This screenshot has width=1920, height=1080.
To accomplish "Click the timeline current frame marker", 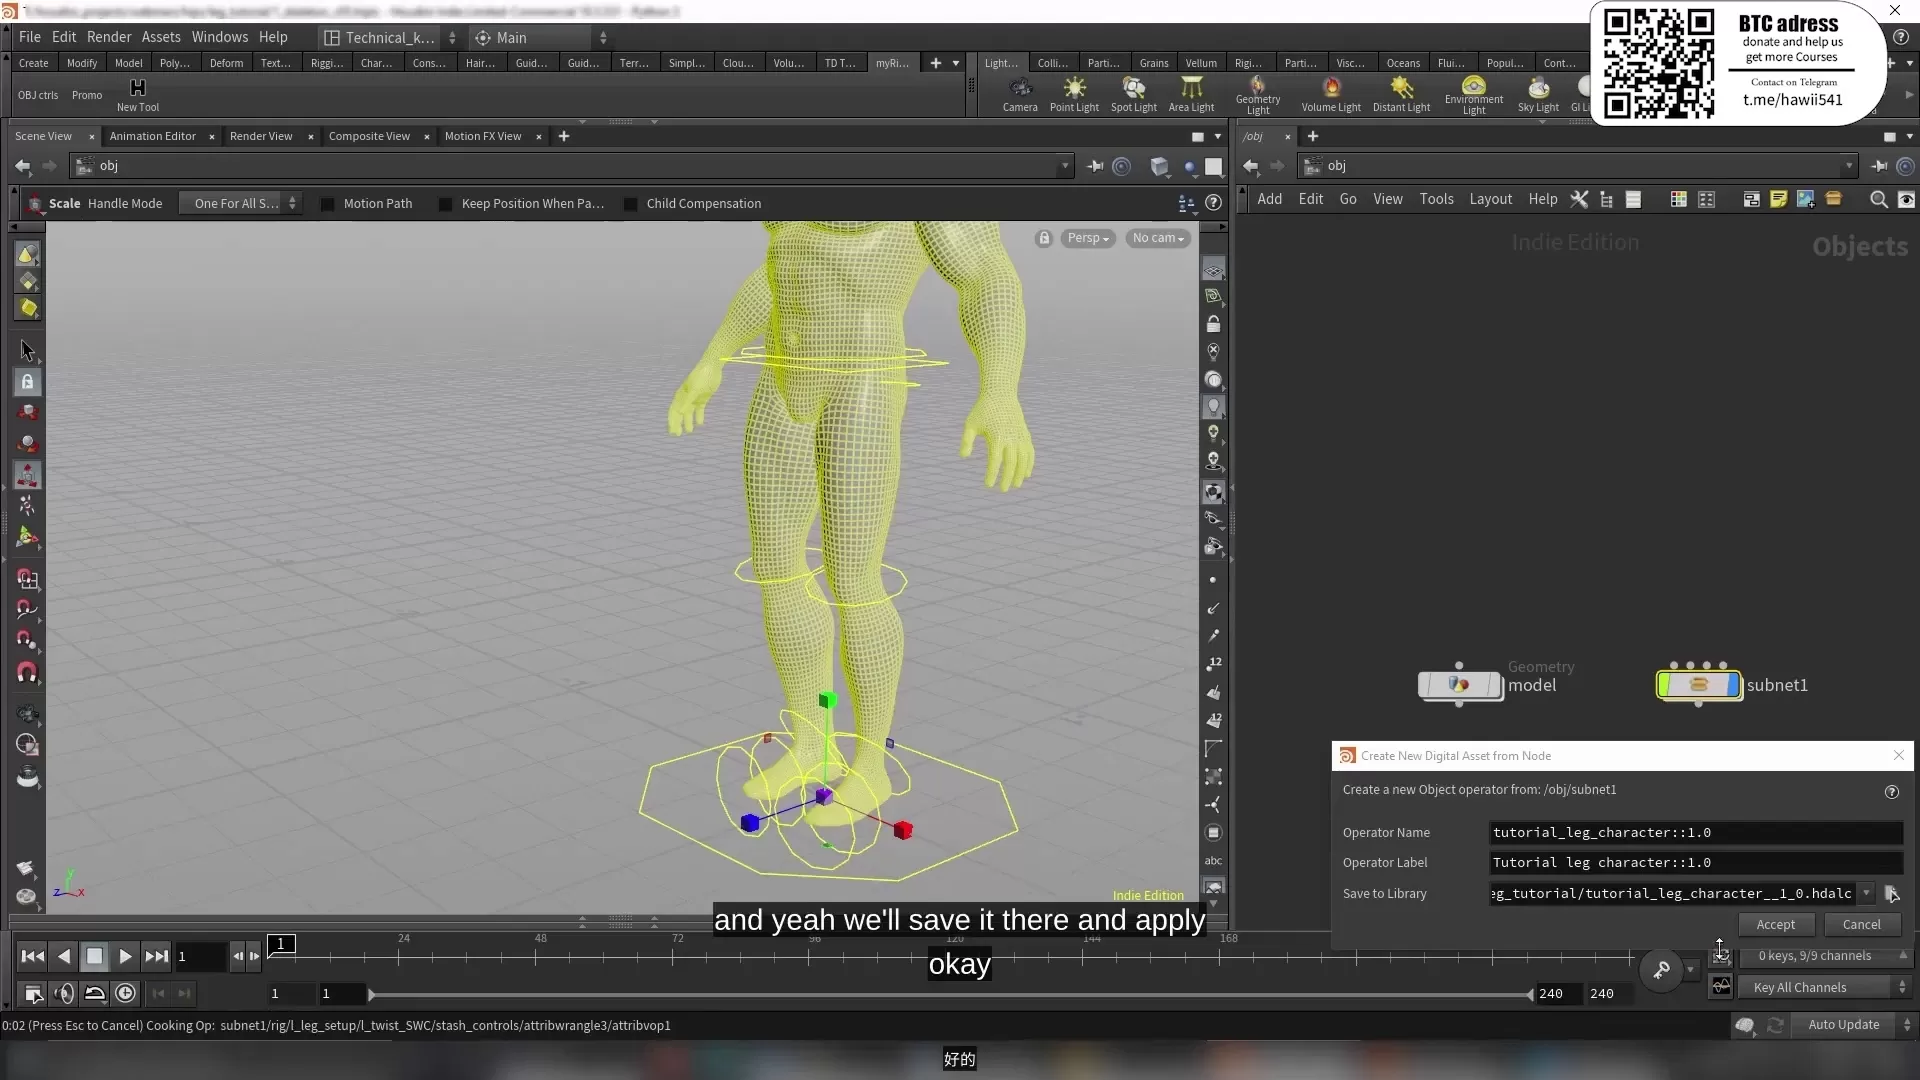I will [281, 944].
